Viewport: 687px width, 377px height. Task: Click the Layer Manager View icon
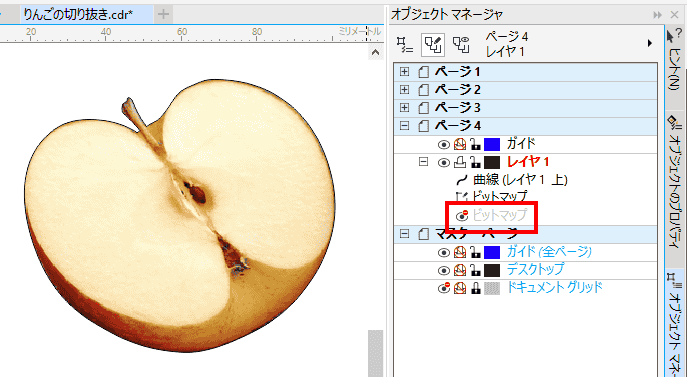461,45
